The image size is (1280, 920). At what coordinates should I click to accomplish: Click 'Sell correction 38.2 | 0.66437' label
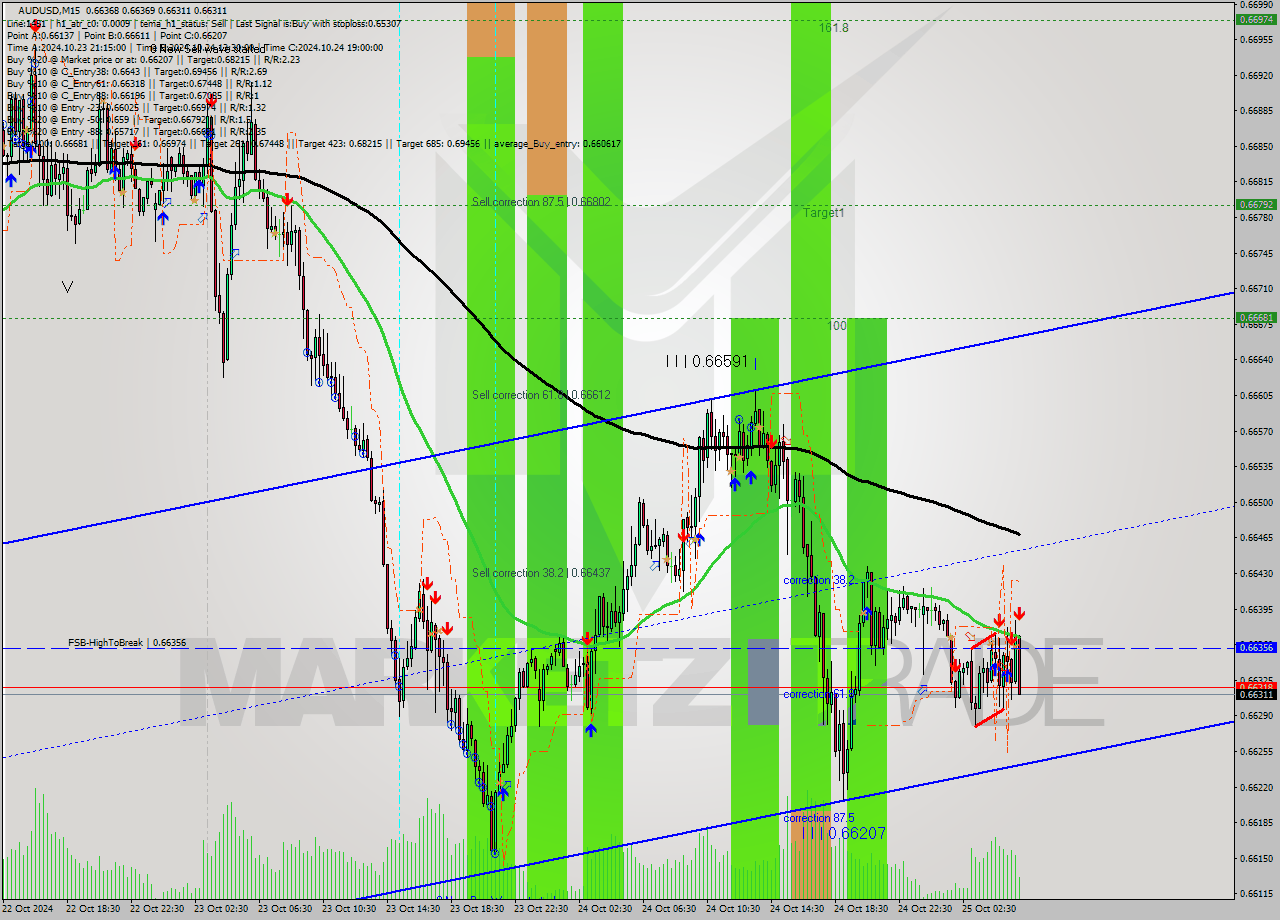point(541,573)
